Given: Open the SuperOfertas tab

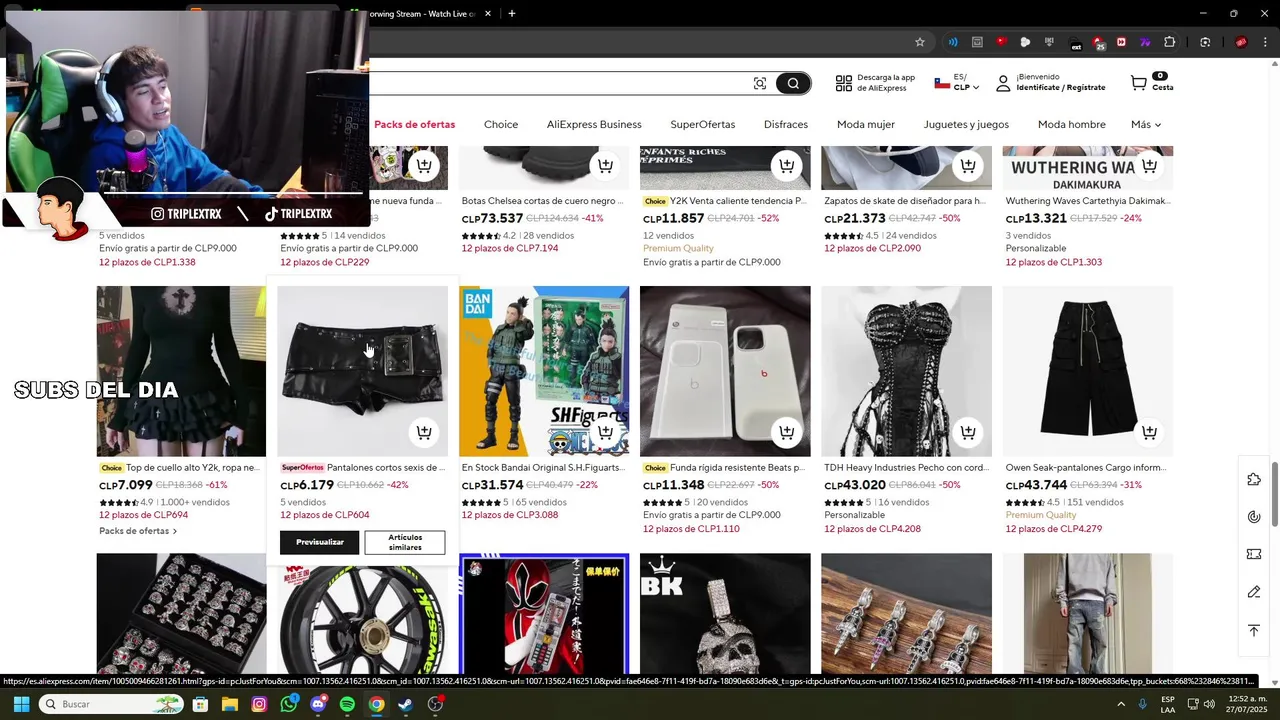Looking at the screenshot, I should point(702,124).
